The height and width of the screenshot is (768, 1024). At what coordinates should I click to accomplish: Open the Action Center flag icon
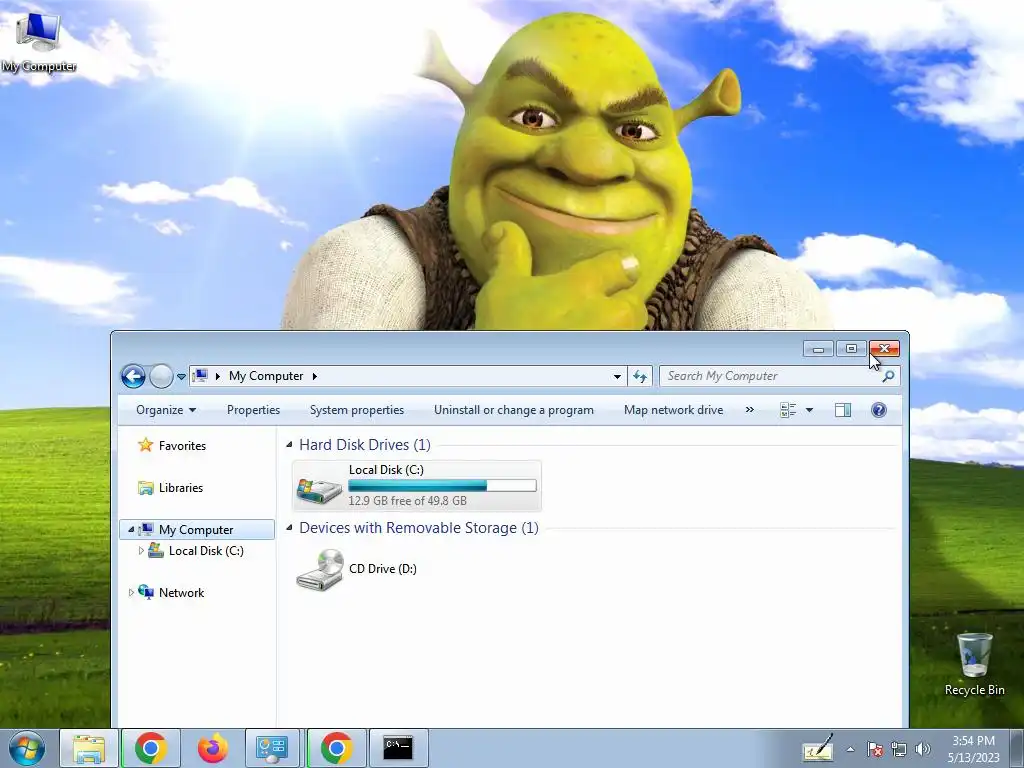875,749
